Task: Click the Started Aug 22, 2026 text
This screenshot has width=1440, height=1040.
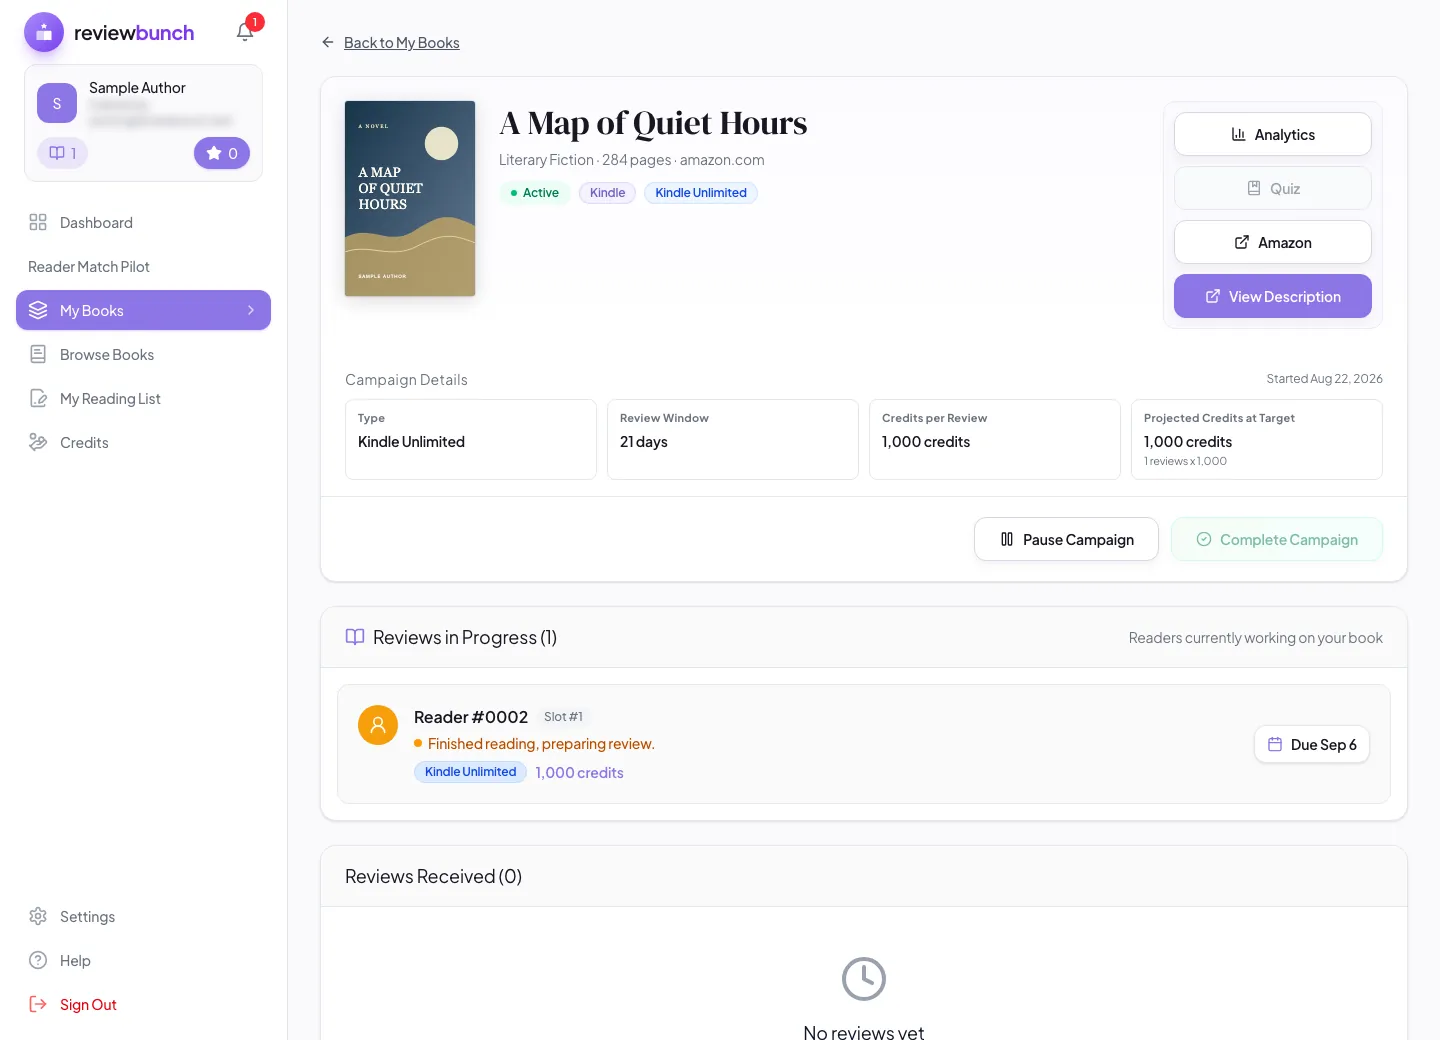Action: pyautogui.click(x=1324, y=379)
